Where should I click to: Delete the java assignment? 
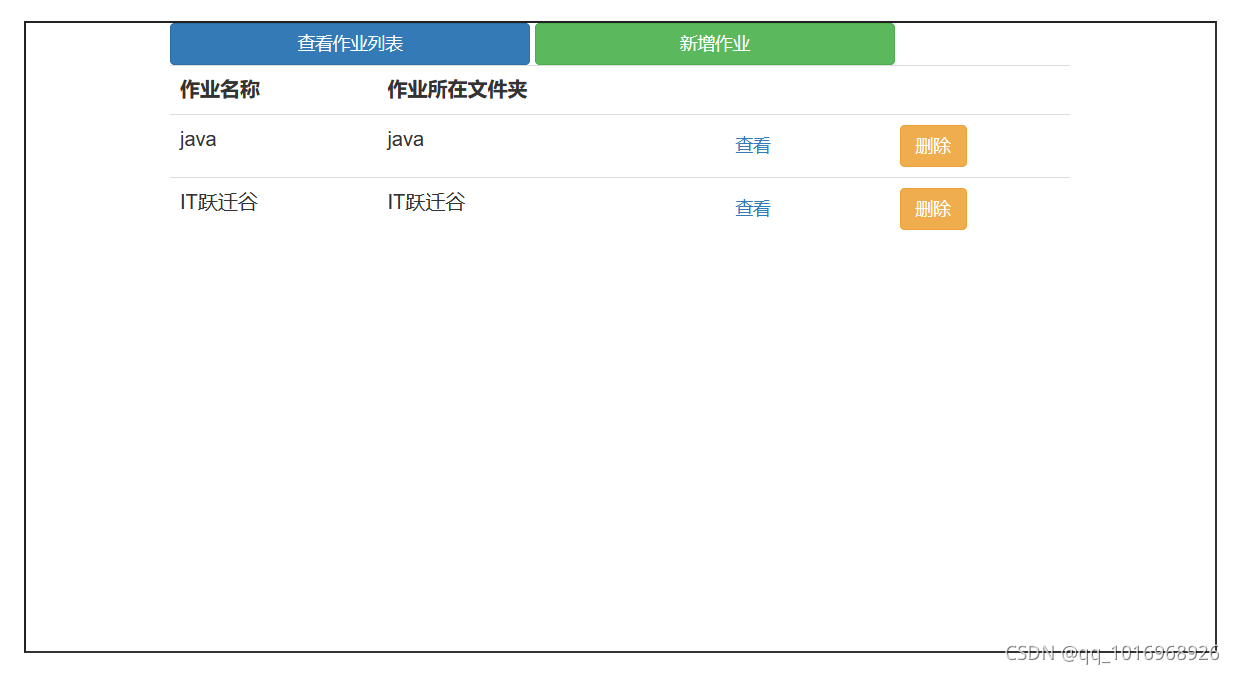931,145
